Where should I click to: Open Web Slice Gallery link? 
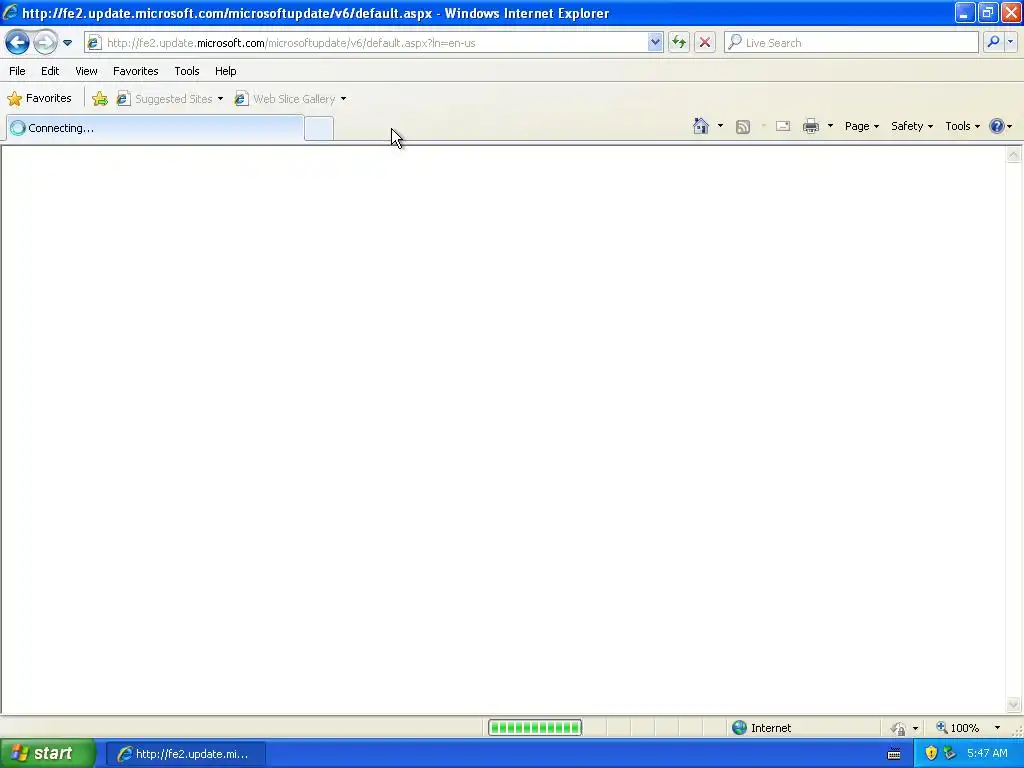tap(285, 99)
